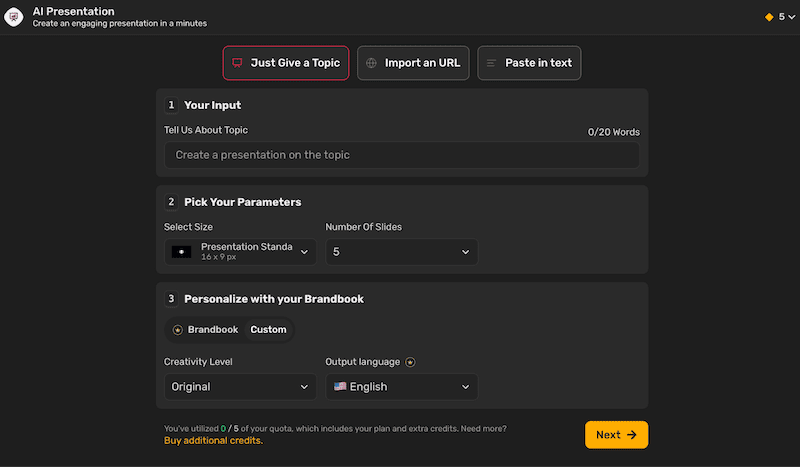Select the Import an URL tab
The width and height of the screenshot is (800, 467).
[x=413, y=63]
